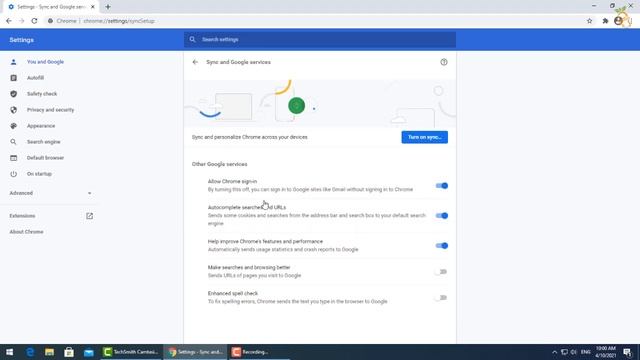Enable the Enhanced spell check toggle
The height and width of the screenshot is (360, 640).
[441, 298]
